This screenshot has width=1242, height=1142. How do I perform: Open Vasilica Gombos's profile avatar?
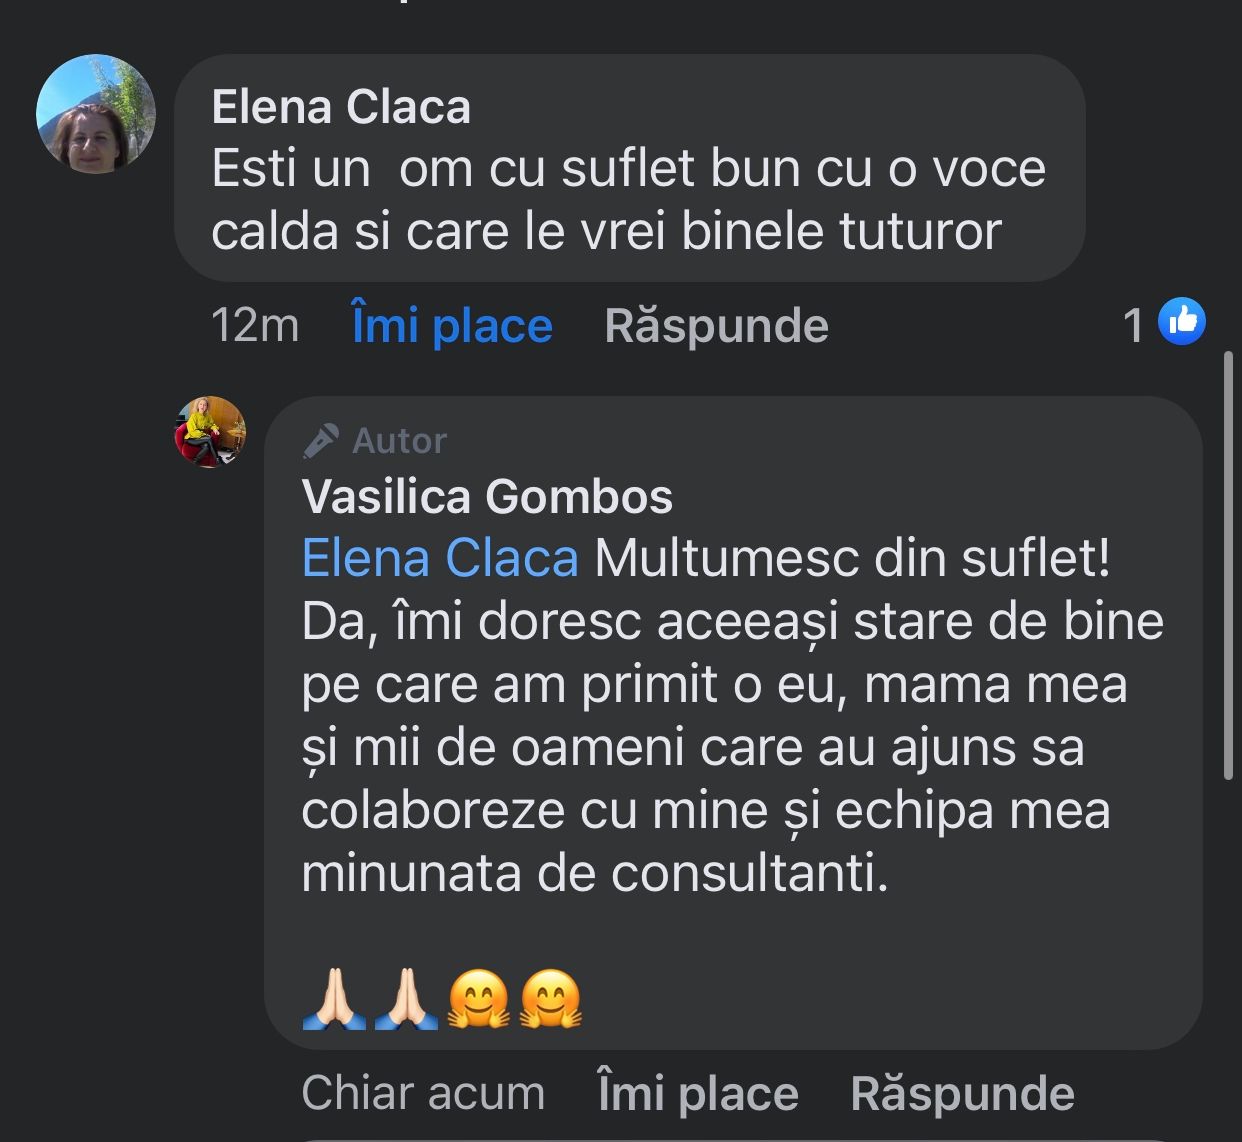pos(210,432)
